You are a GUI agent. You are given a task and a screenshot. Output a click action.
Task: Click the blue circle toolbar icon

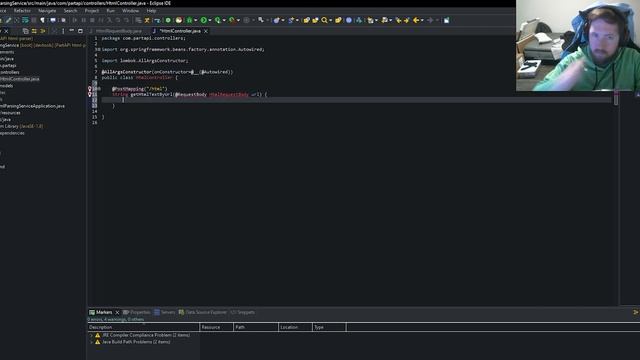coord(349,20)
